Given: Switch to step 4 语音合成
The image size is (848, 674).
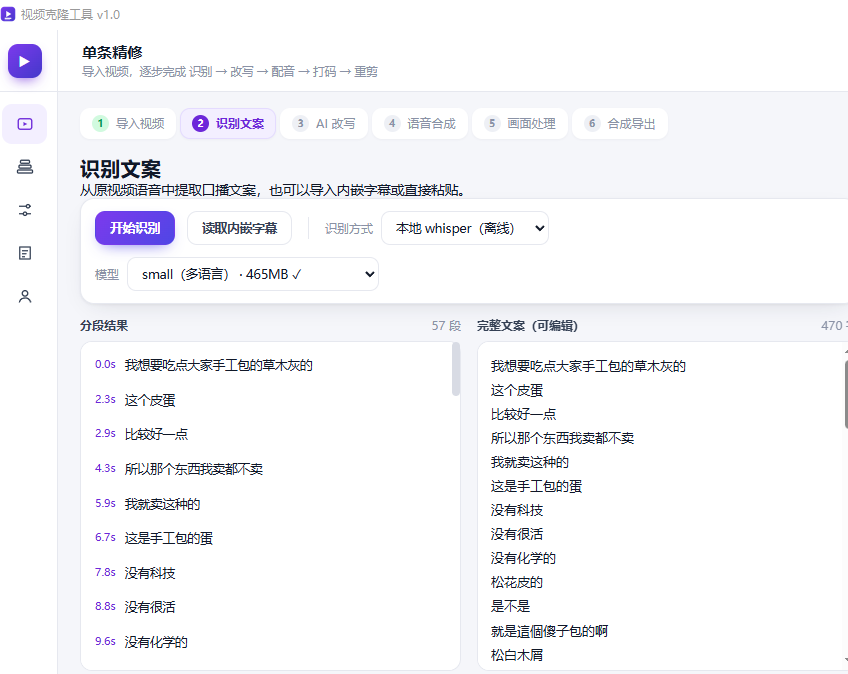Looking at the screenshot, I should pos(420,124).
